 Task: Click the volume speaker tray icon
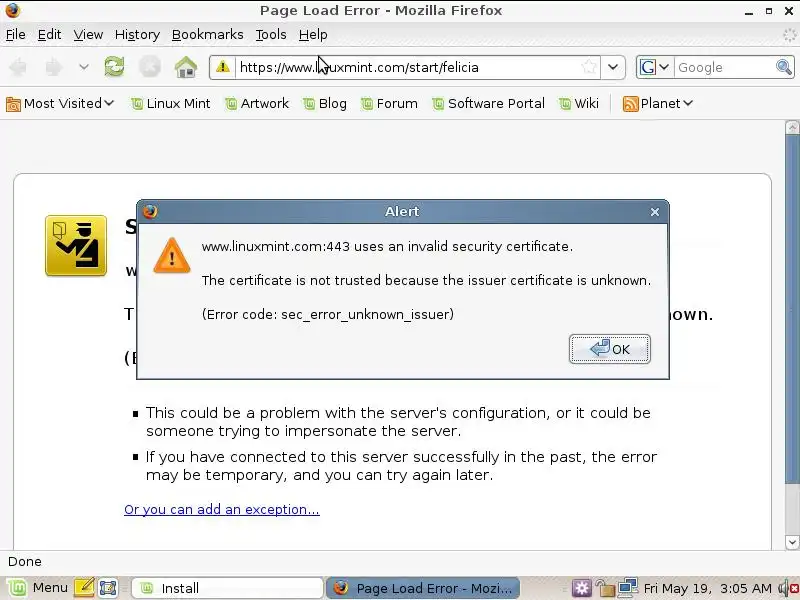(x=789, y=588)
